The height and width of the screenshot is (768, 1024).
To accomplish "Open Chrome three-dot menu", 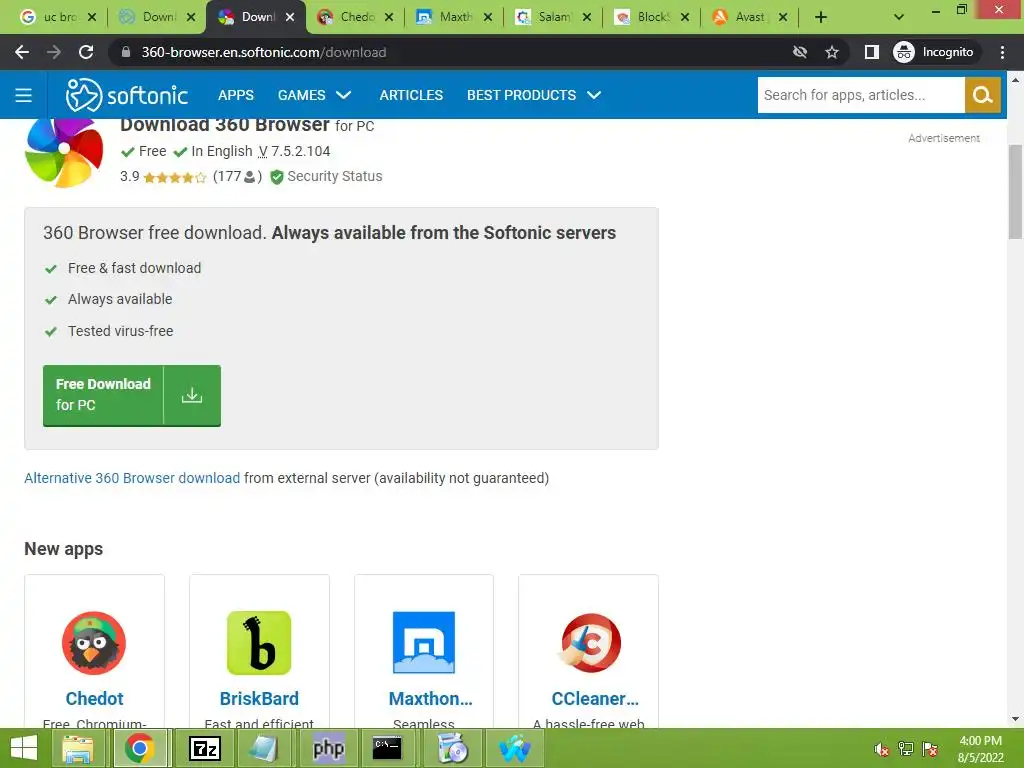I will coord(1002,52).
